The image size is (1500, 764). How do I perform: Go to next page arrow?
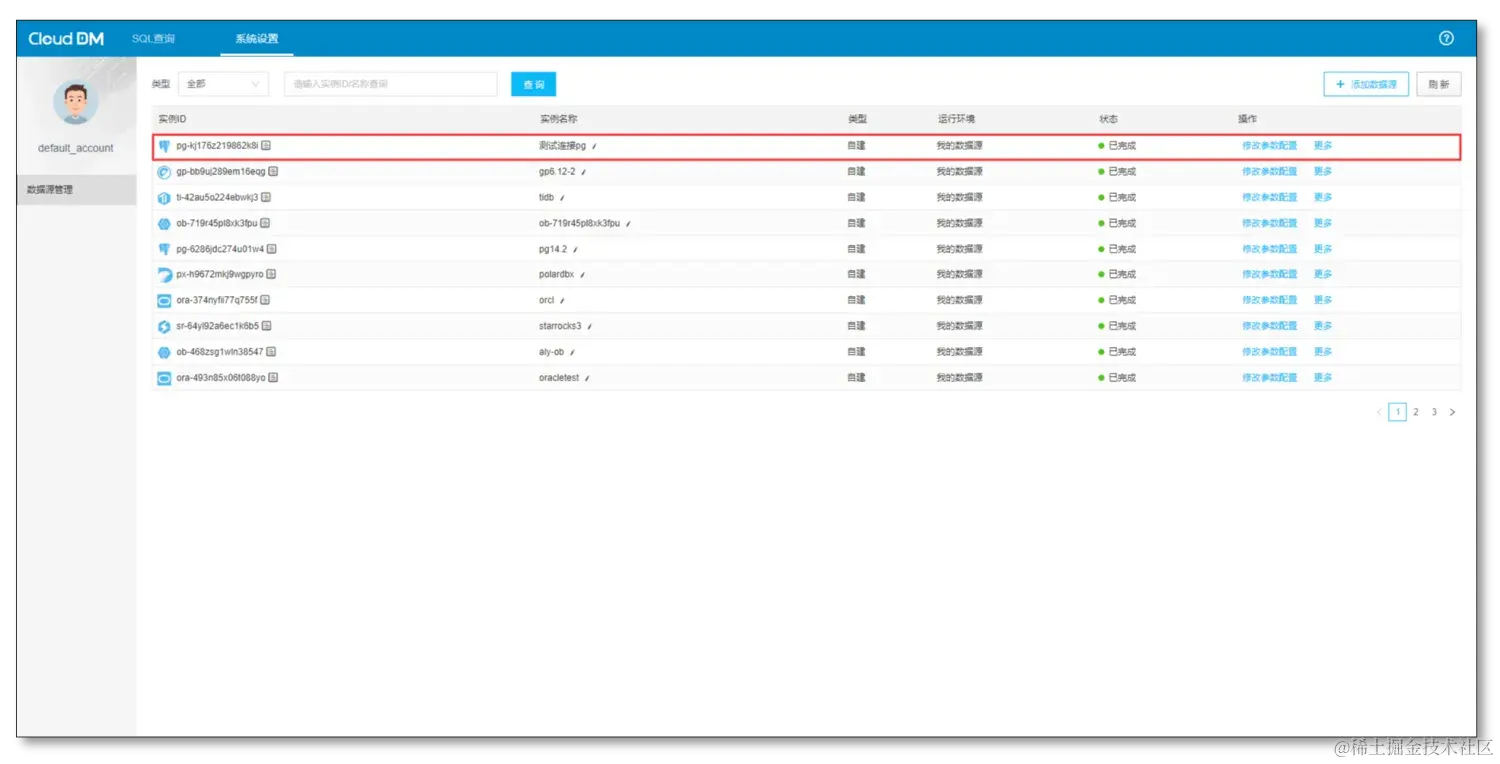(x=1452, y=412)
